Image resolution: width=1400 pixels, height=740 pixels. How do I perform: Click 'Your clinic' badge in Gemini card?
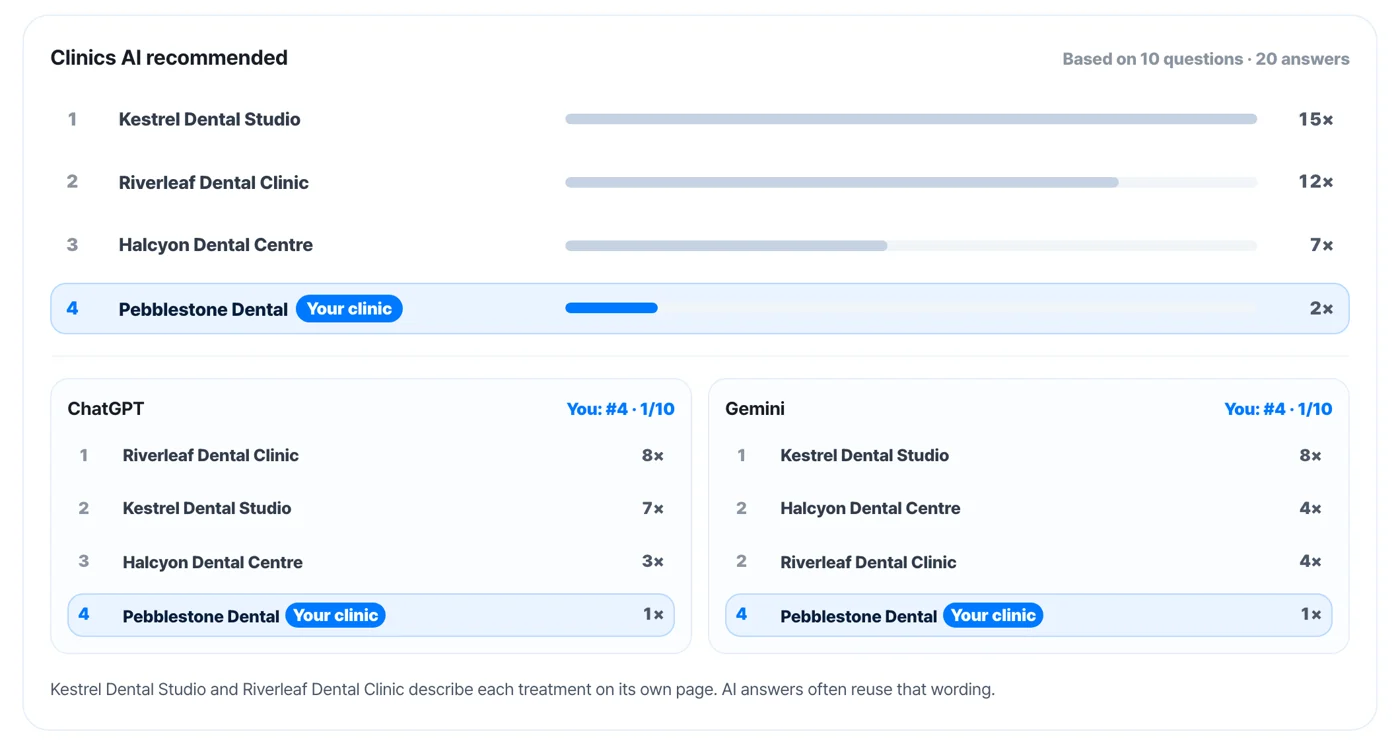[x=993, y=615]
